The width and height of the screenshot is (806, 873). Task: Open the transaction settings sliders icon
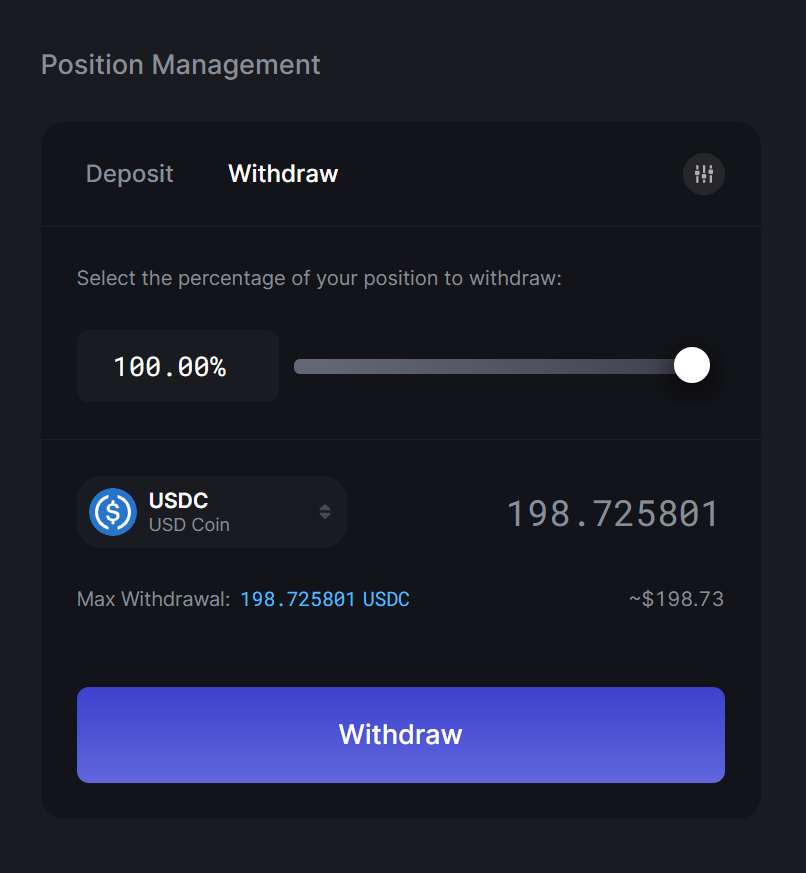click(704, 174)
